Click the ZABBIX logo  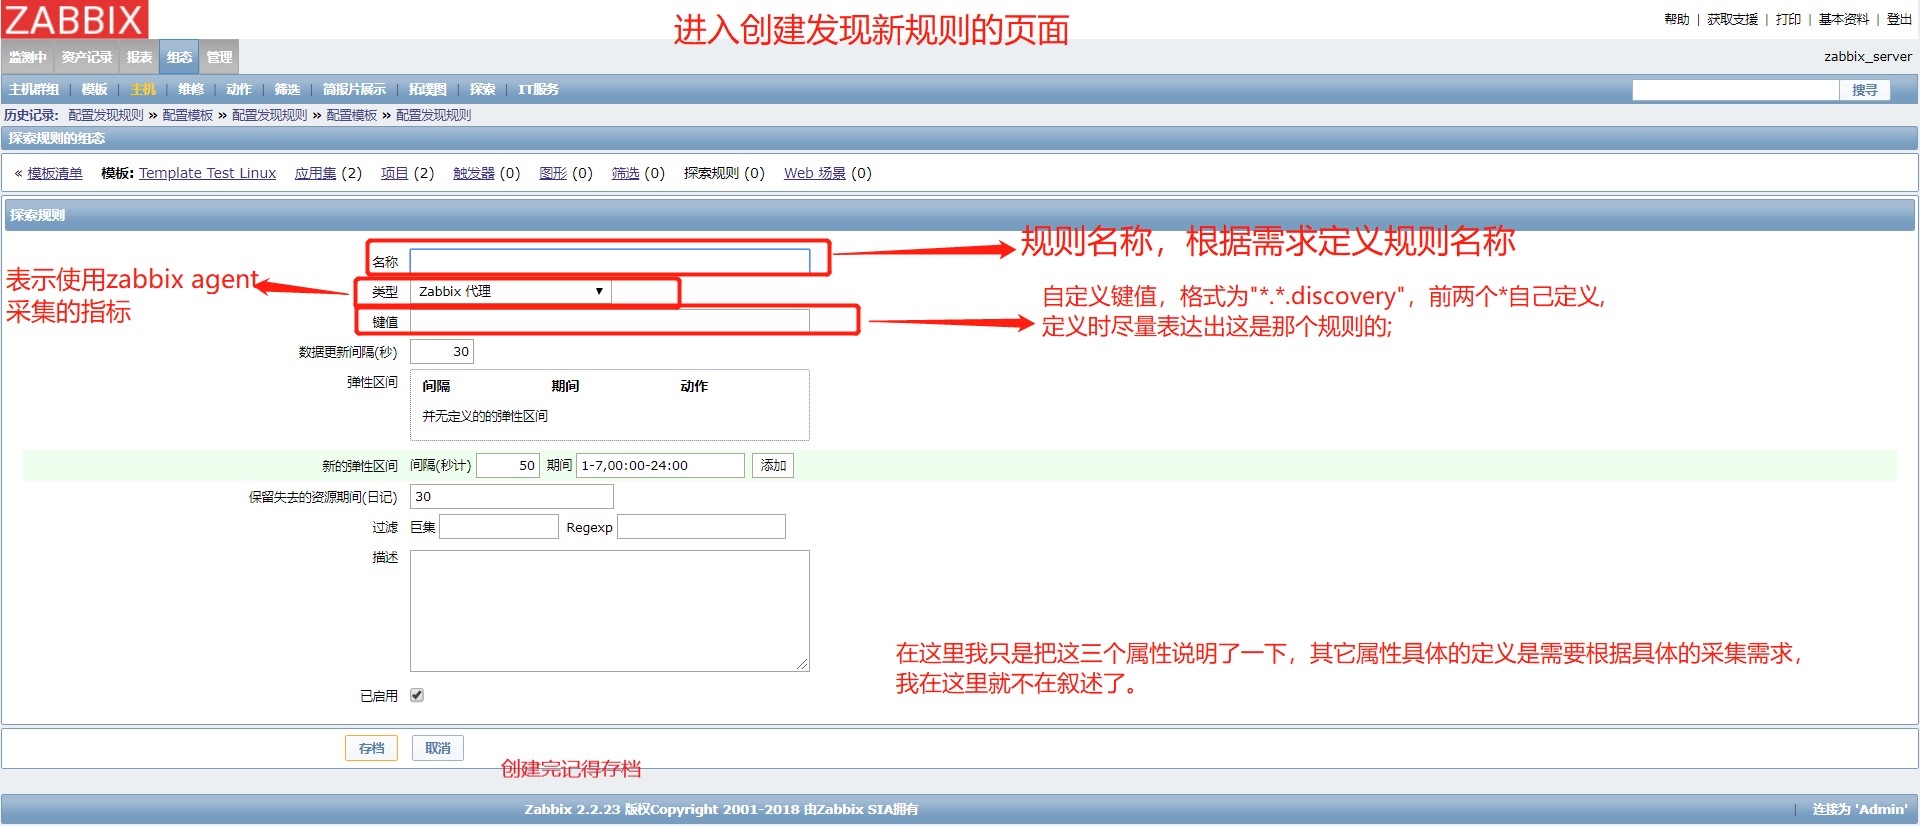tap(74, 19)
